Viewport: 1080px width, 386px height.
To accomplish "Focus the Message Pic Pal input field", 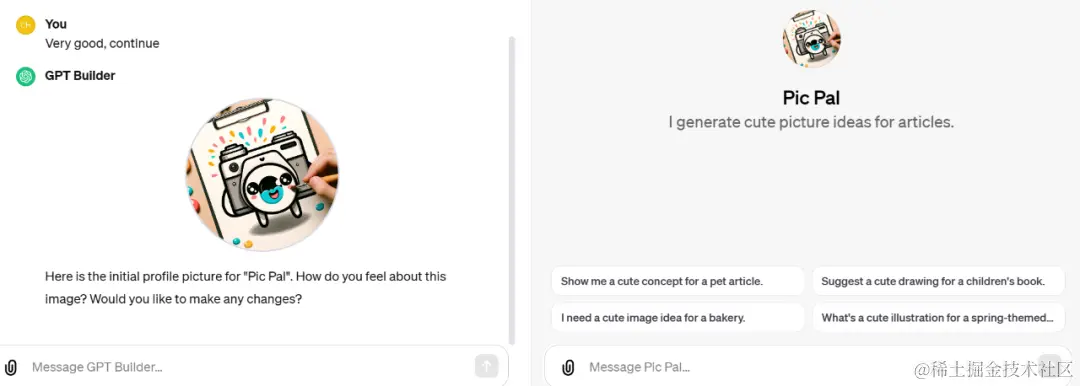I will tap(806, 367).
